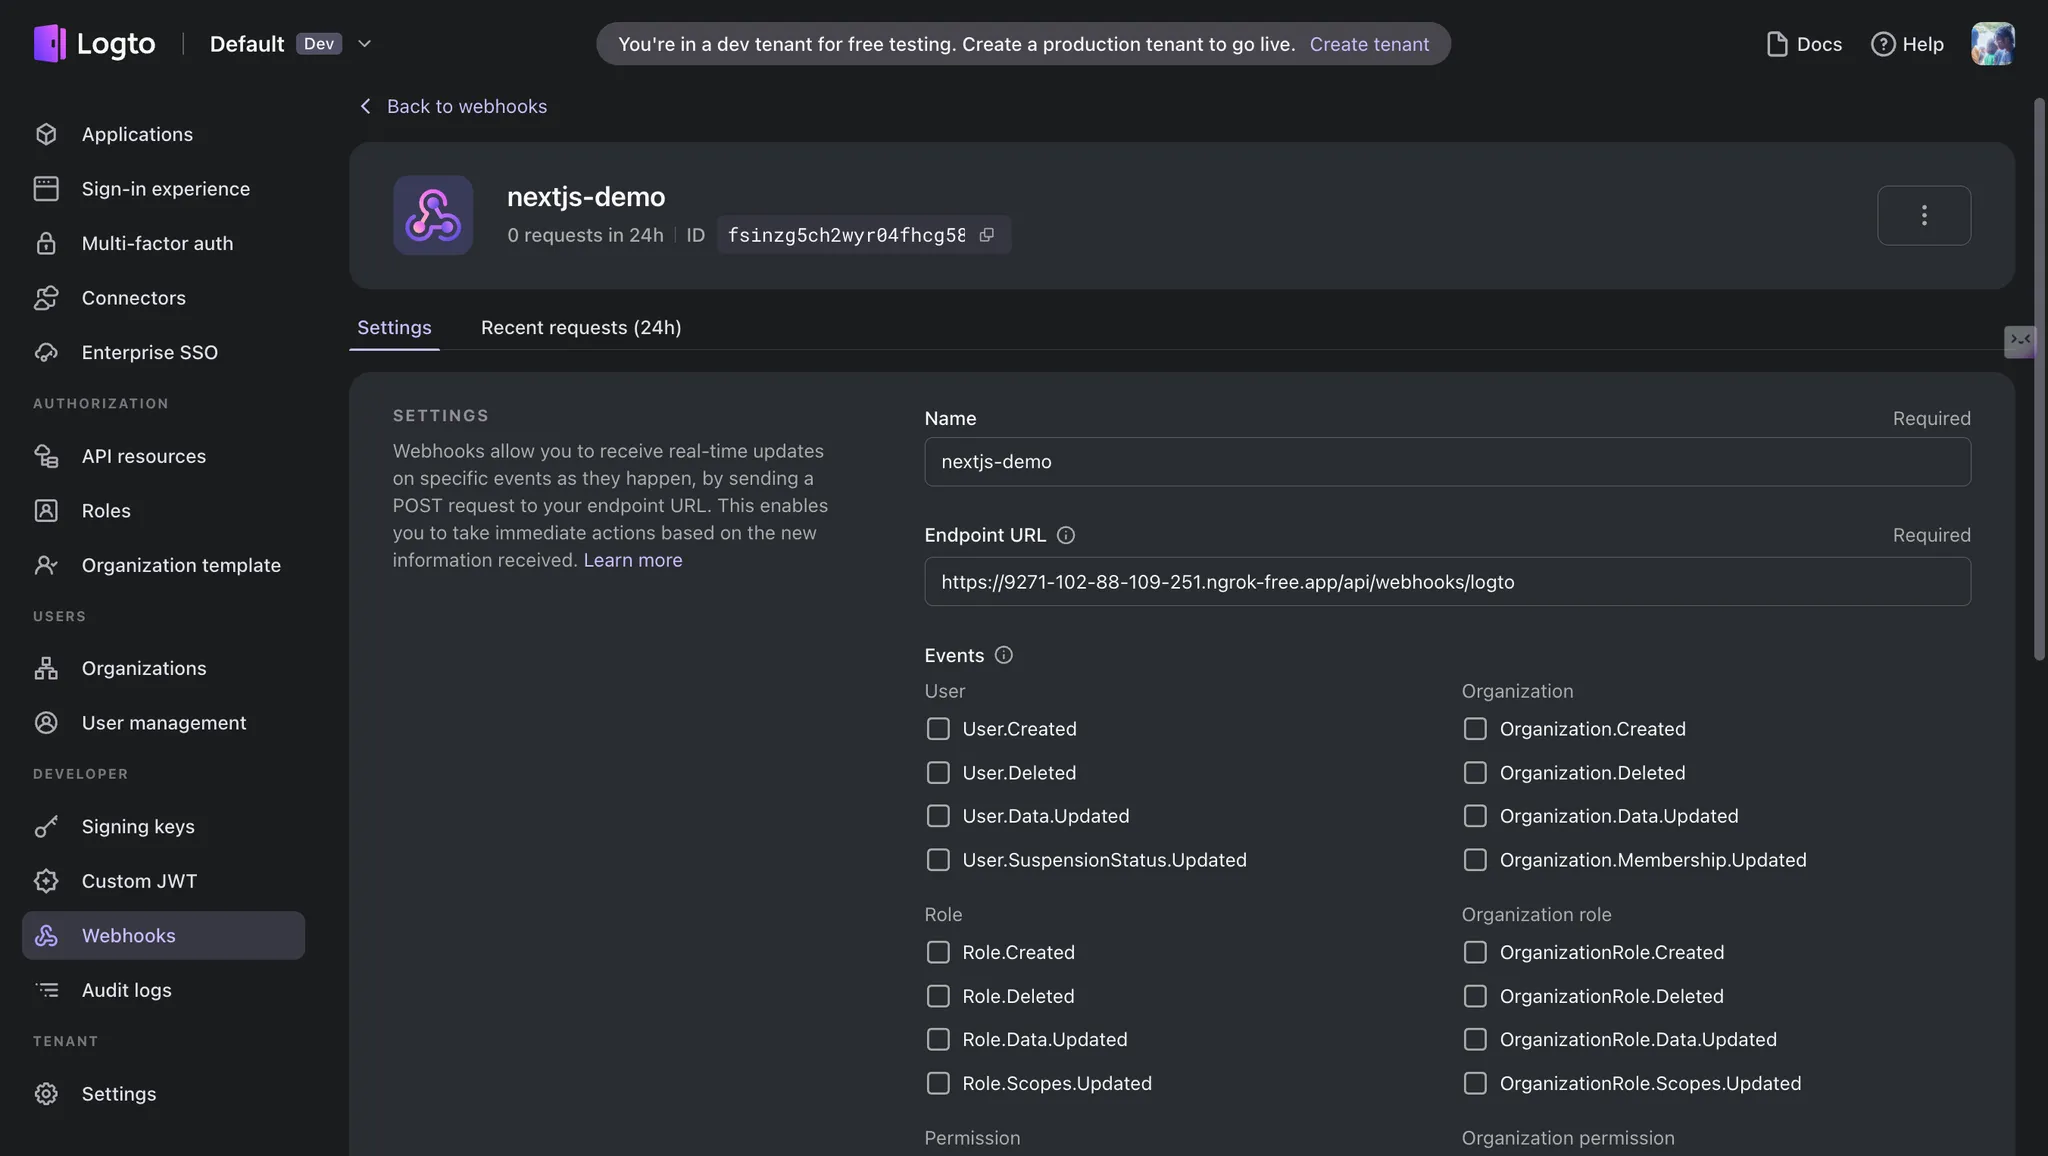Open the tenant selector dropdown
The image size is (2048, 1156).
pos(364,43)
